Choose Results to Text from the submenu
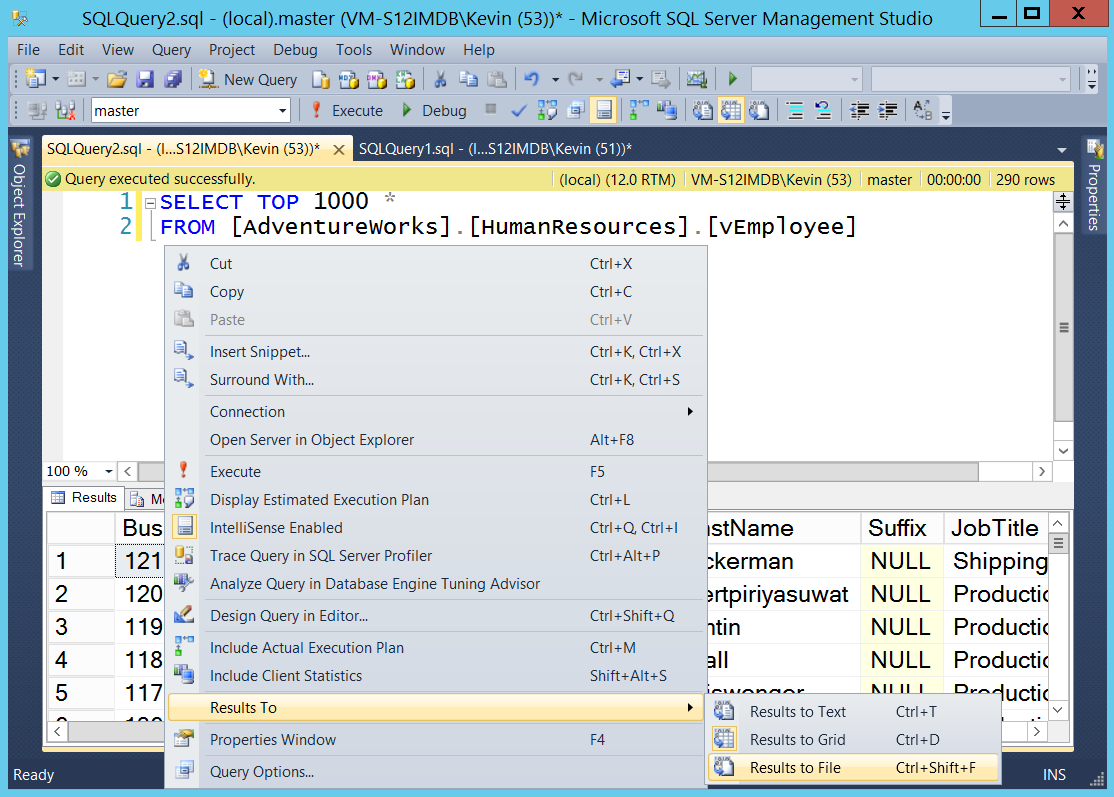This screenshot has width=1114, height=797. pyautogui.click(x=853, y=712)
